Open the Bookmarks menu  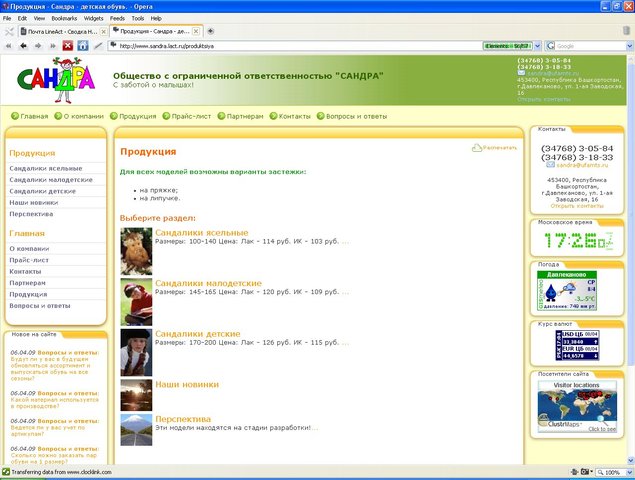click(63, 18)
